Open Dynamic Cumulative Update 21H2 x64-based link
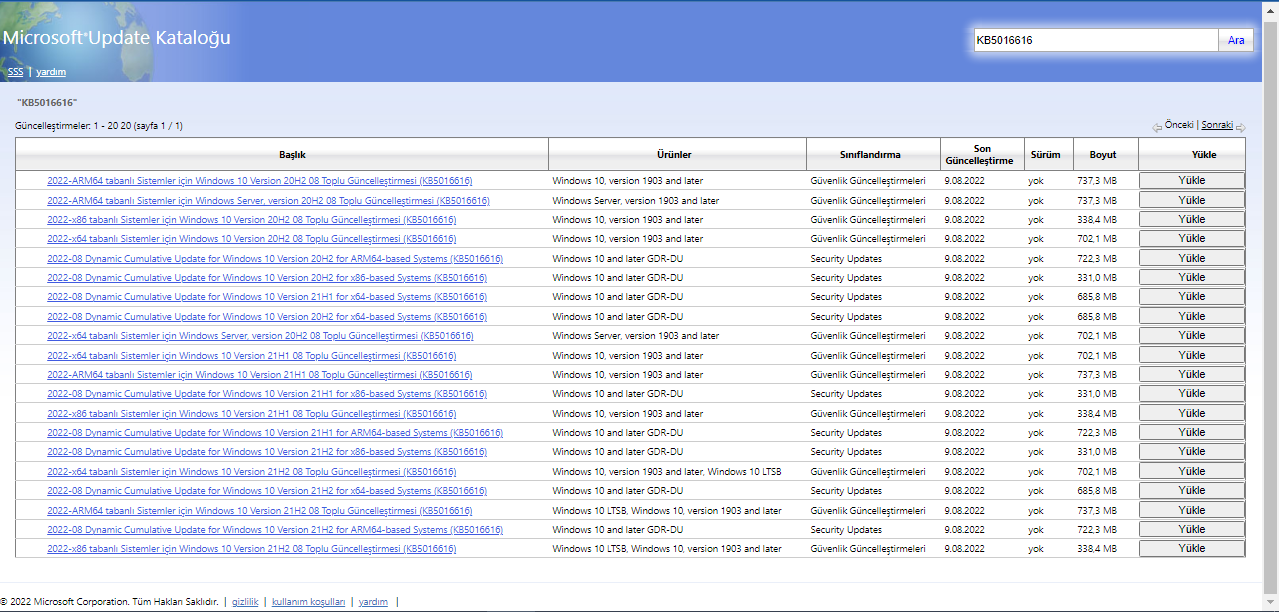1279x612 pixels. tap(267, 491)
